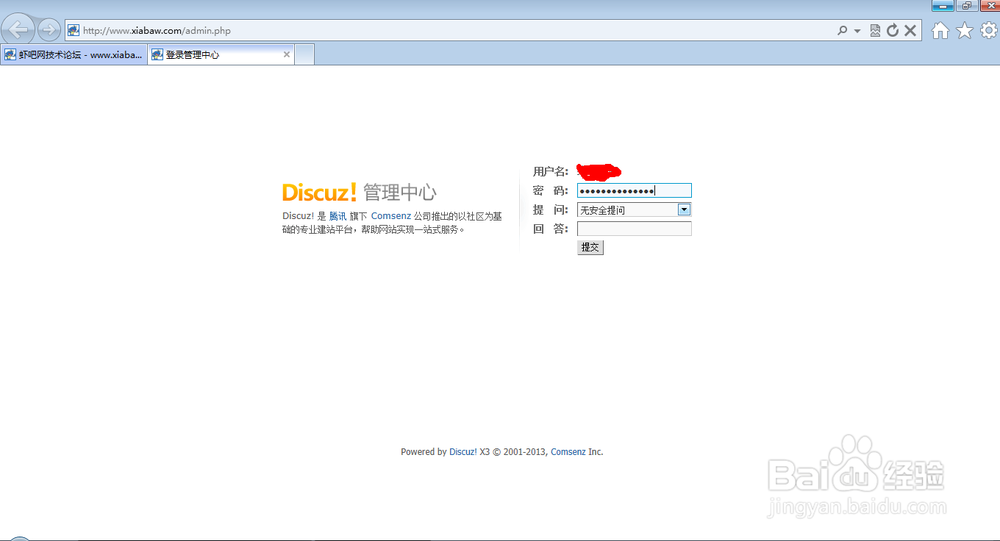Image resolution: width=1000 pixels, height=541 pixels.
Task: Open browser Tools gear icon
Action: pyautogui.click(x=989, y=30)
